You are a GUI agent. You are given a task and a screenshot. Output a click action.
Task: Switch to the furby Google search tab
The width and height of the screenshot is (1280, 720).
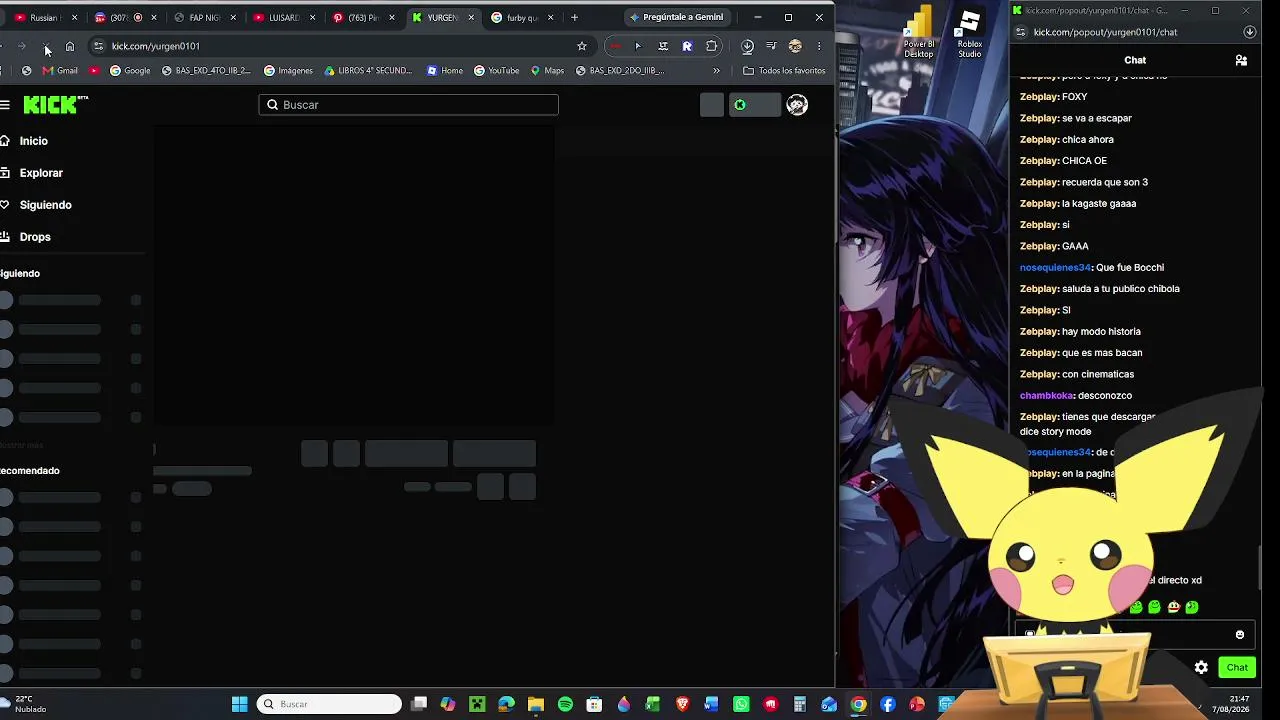[522, 17]
